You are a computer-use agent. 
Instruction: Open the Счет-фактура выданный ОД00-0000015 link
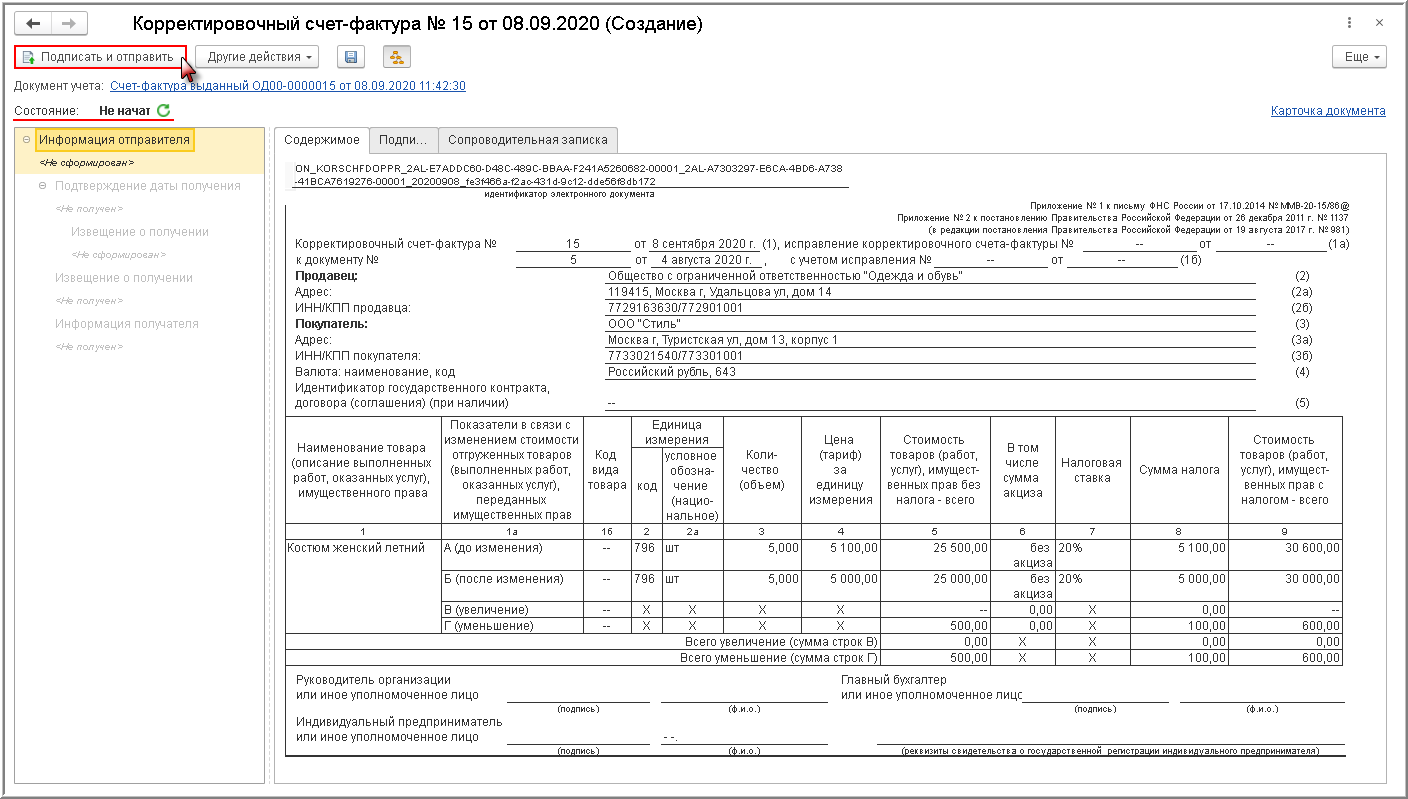(288, 86)
